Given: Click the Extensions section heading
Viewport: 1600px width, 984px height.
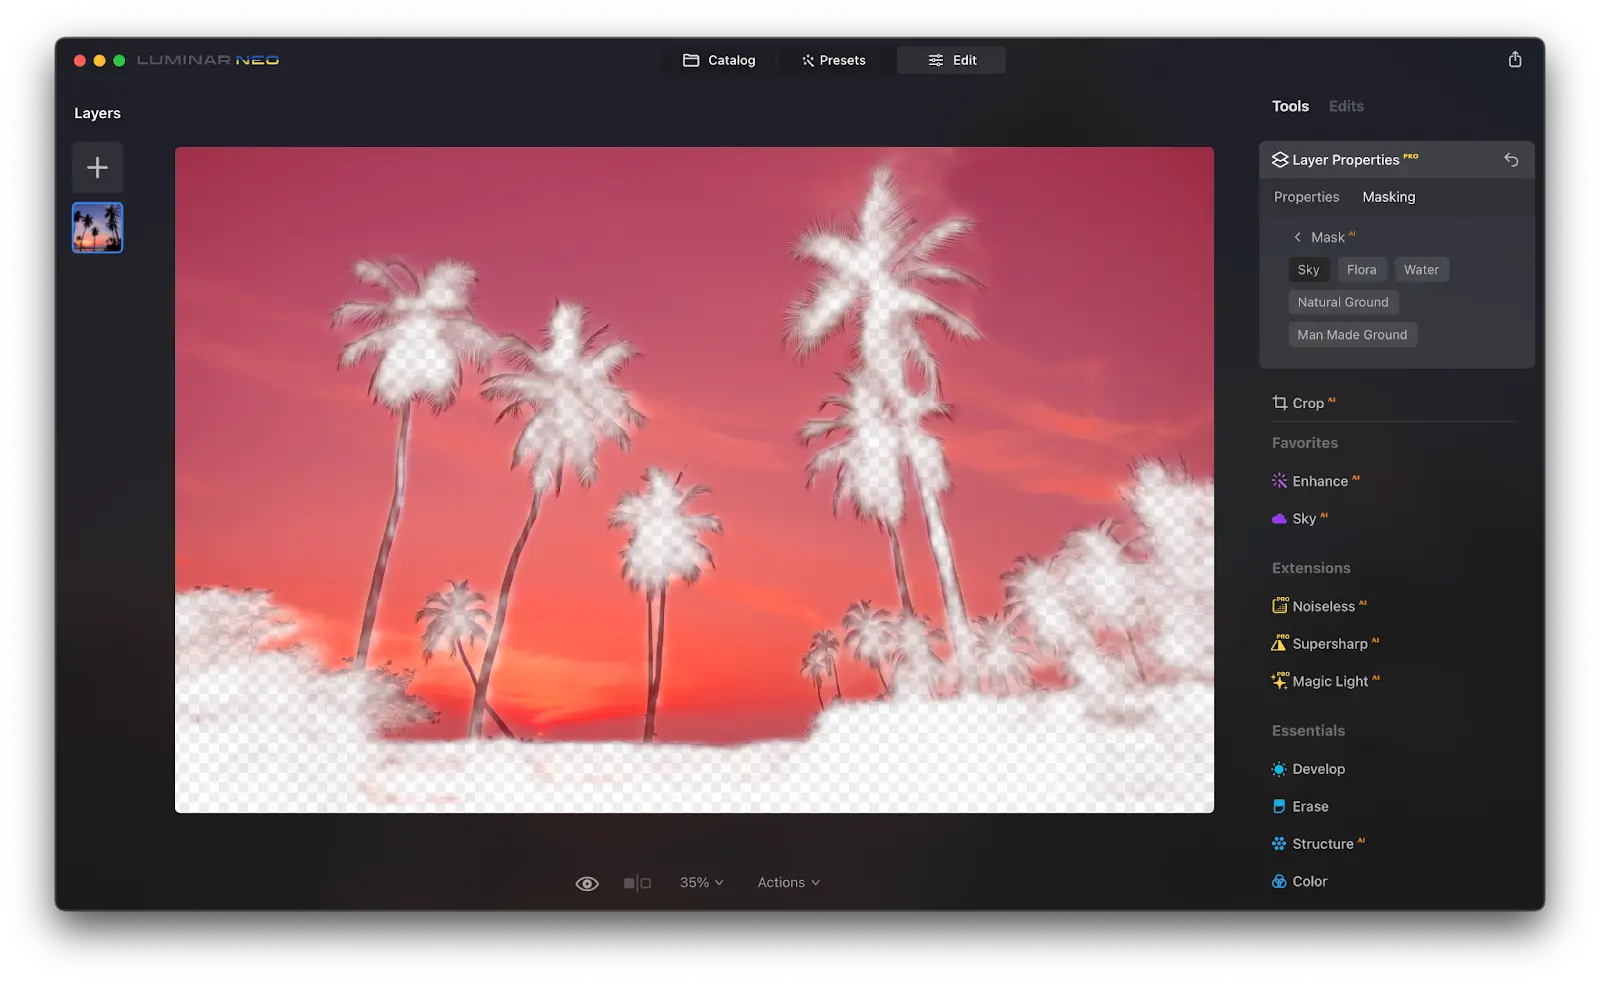Looking at the screenshot, I should click(1311, 568).
